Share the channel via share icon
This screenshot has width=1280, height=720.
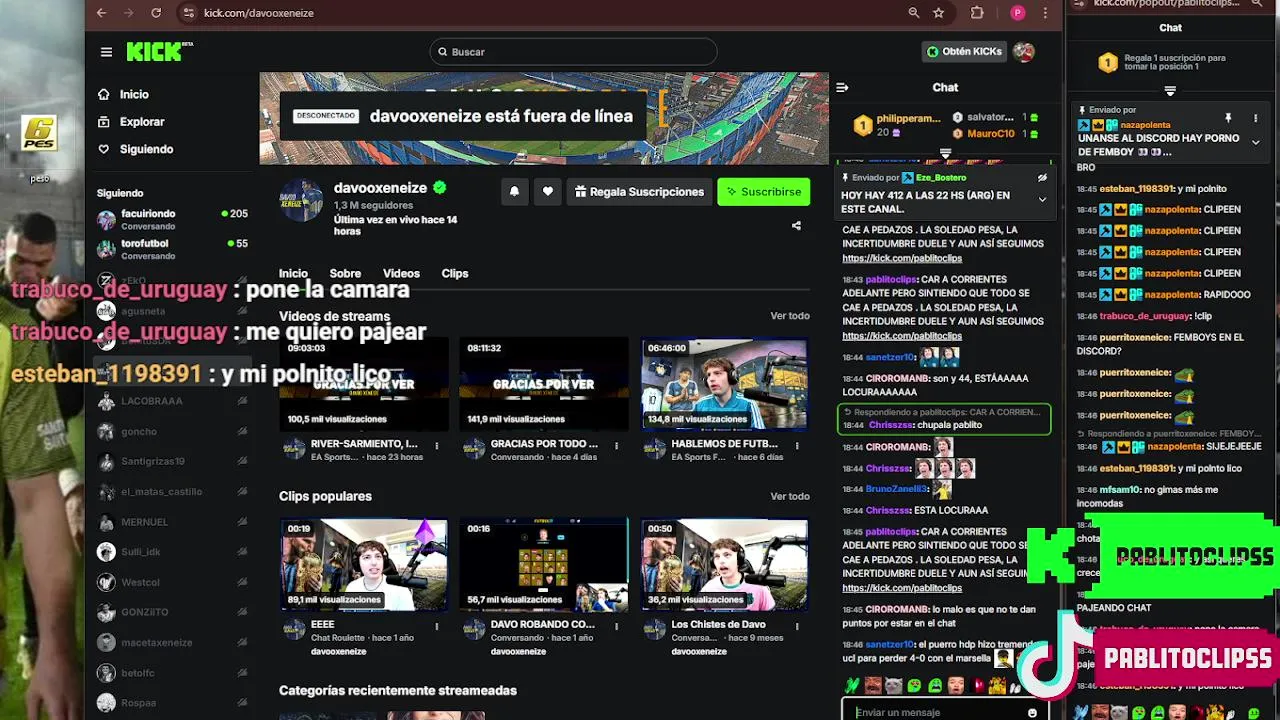796,226
